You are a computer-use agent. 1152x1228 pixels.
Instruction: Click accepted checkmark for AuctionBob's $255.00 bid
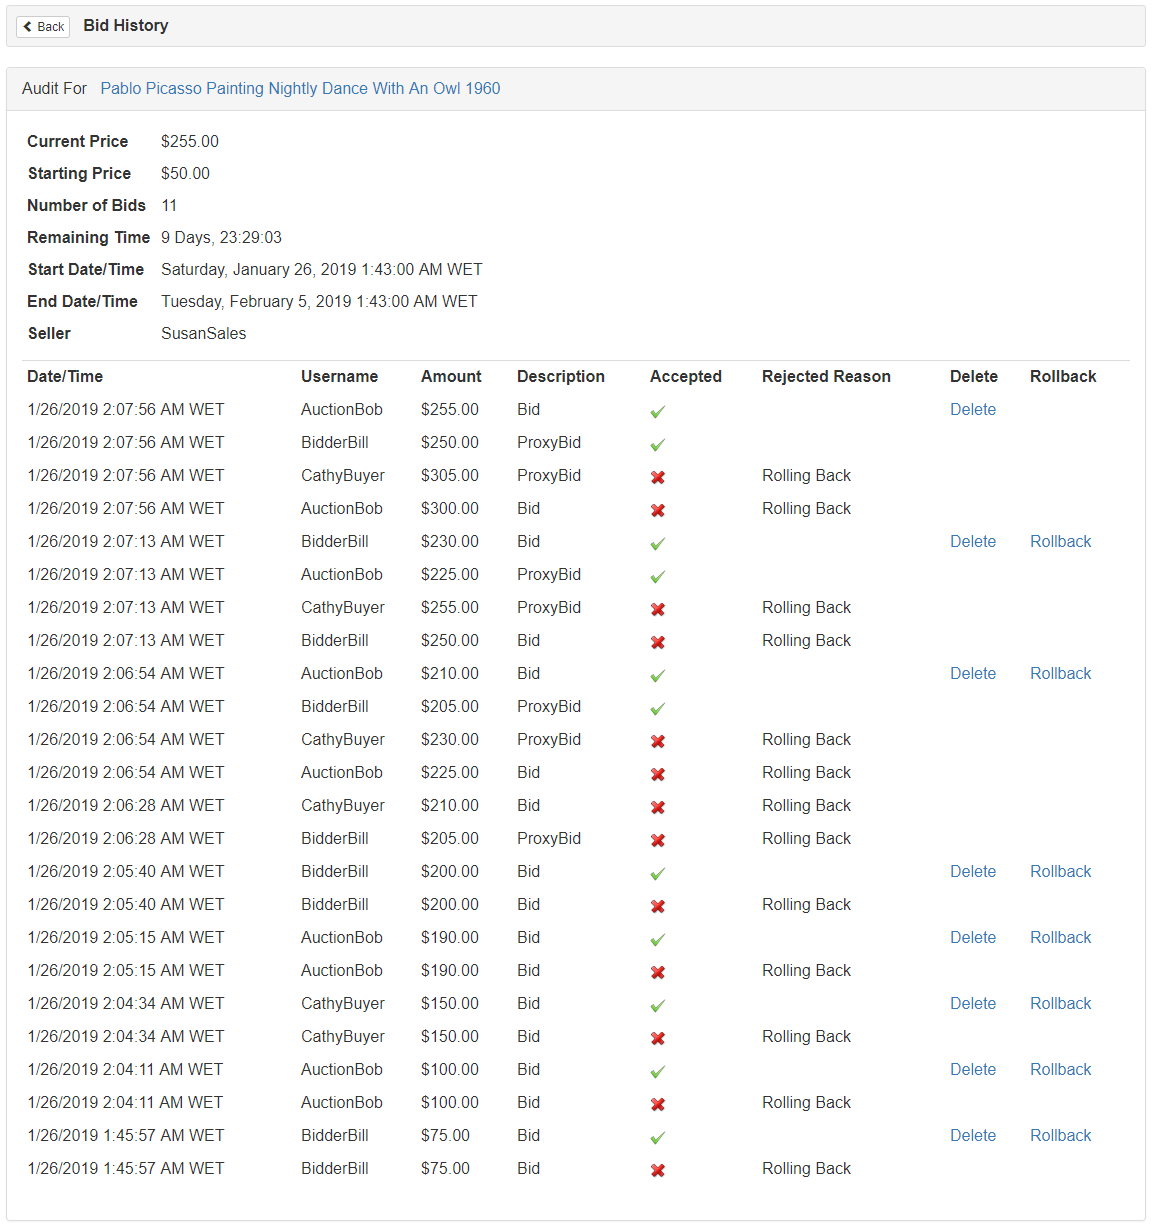[658, 412]
